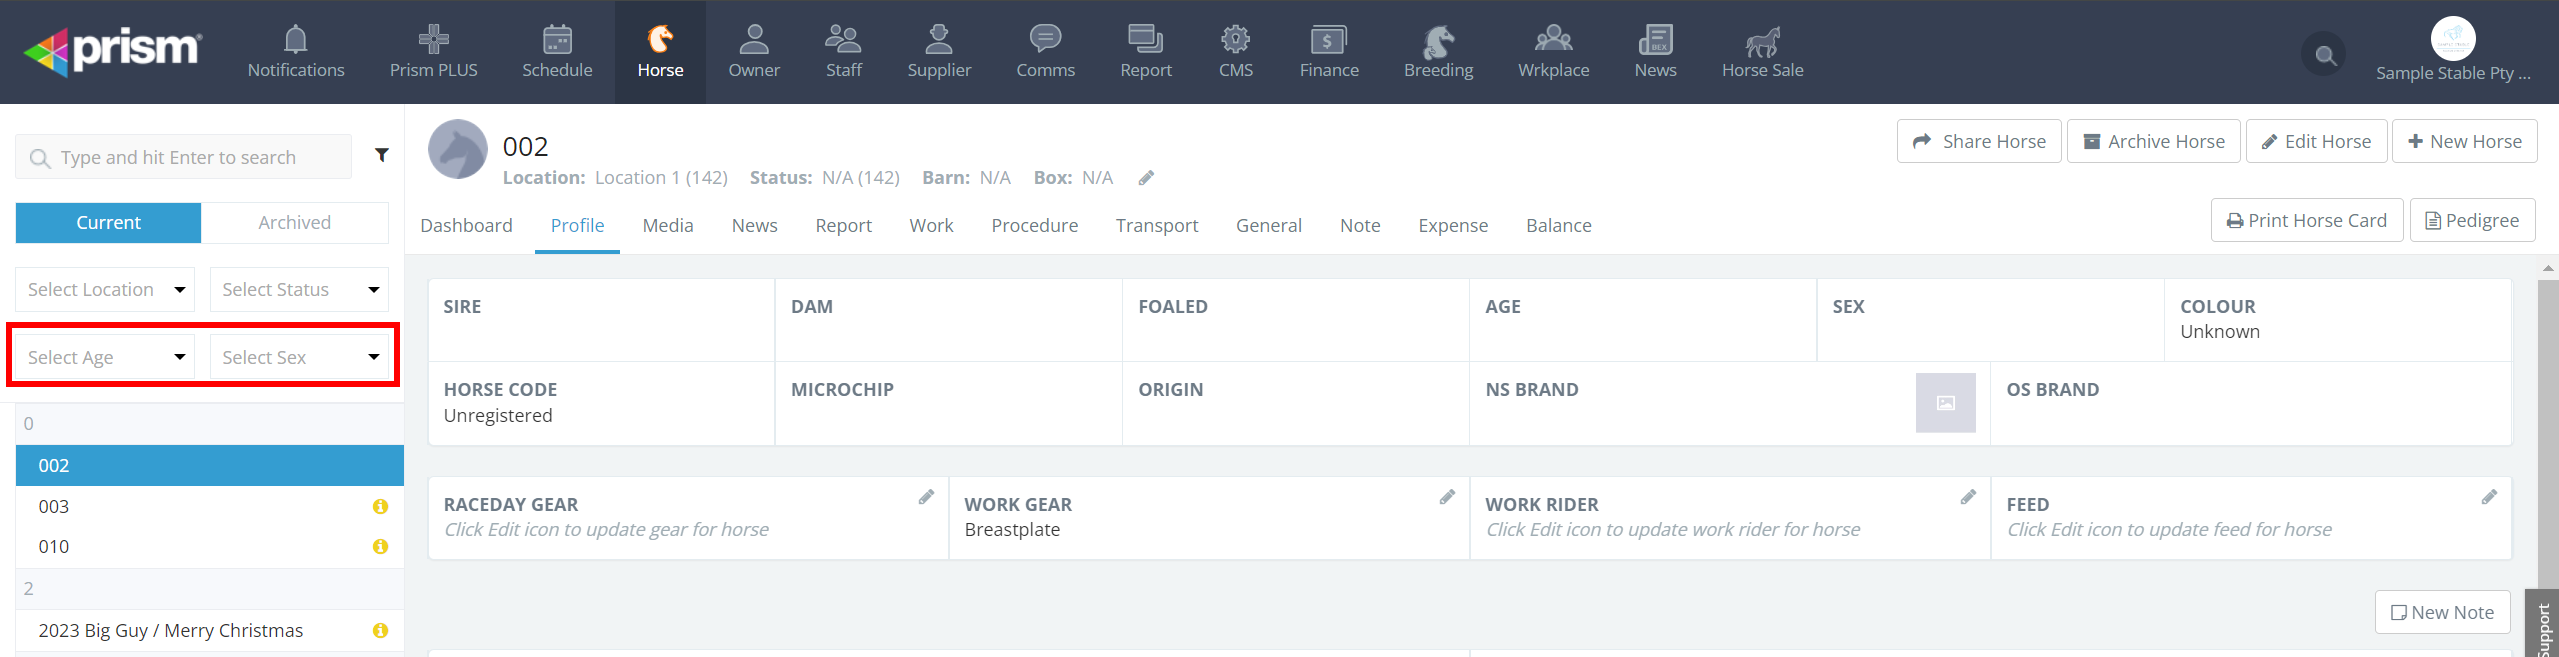Click the Archive Horse button
2559x657 pixels.
2153,141
